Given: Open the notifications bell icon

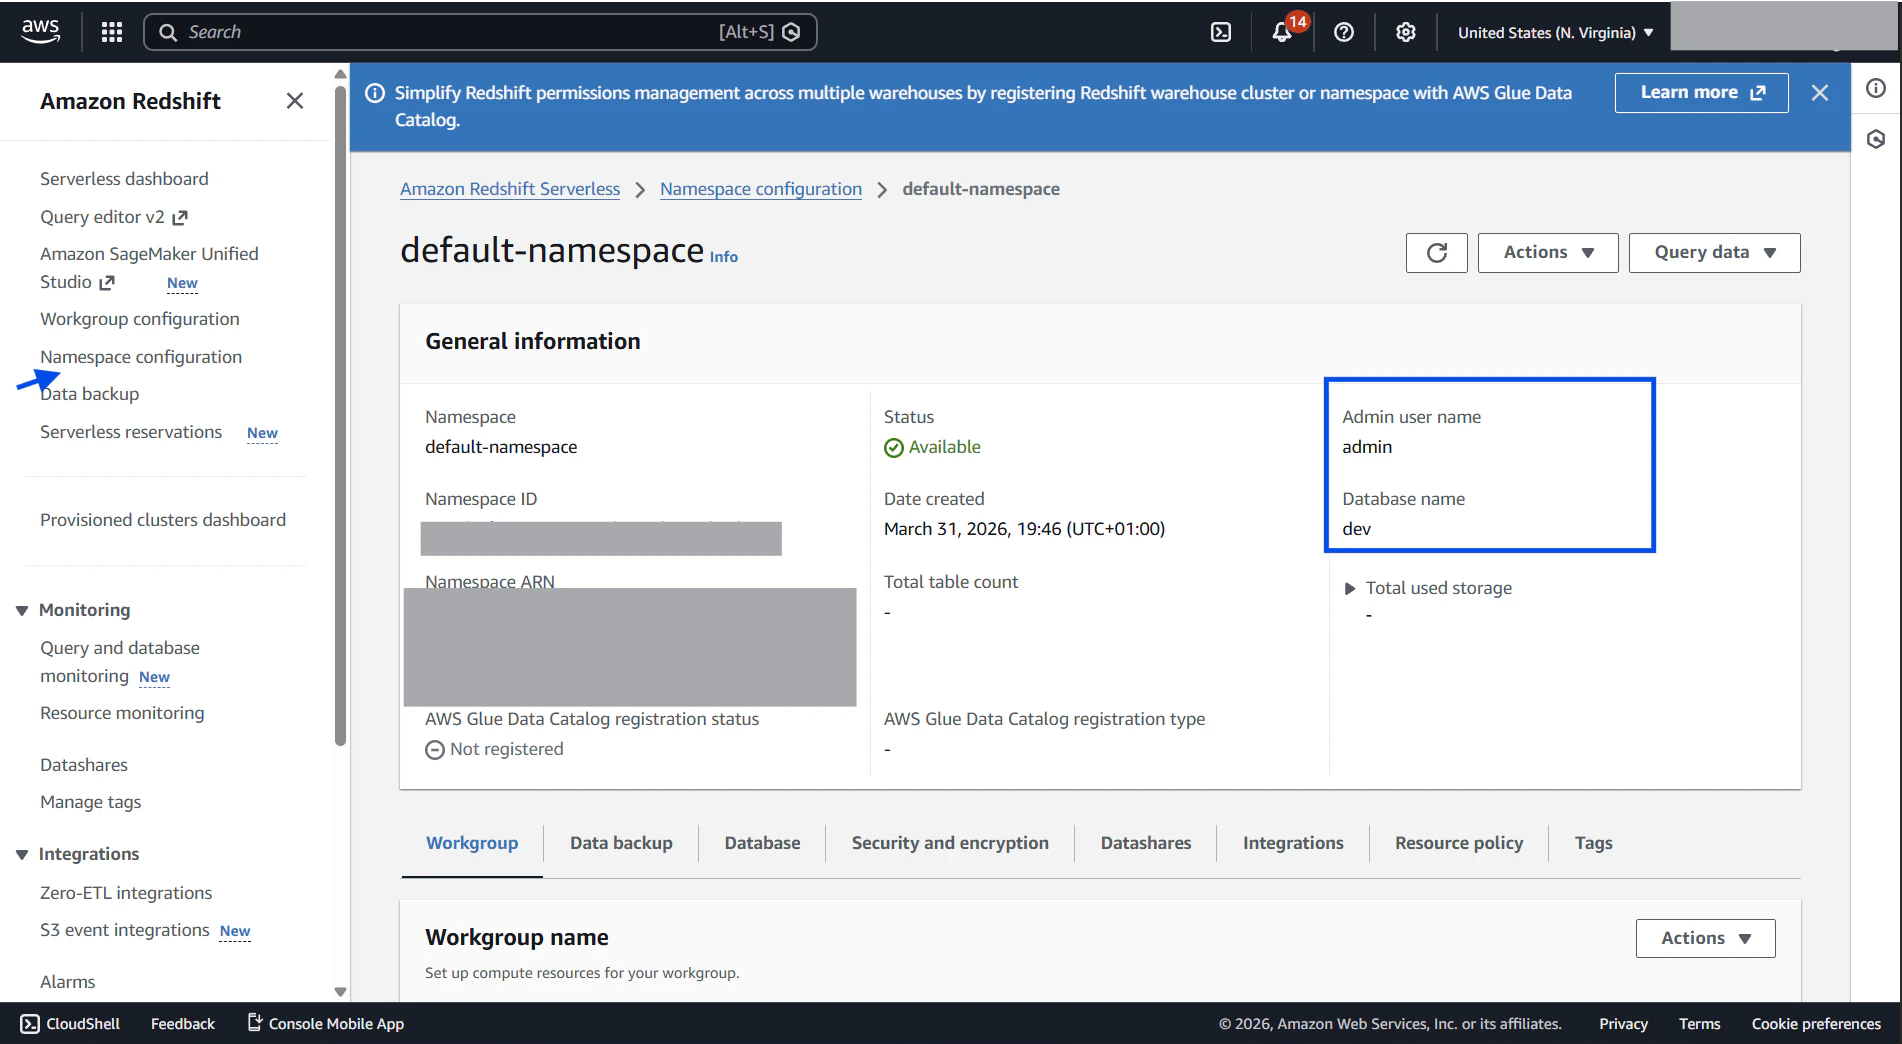Looking at the screenshot, I should [1282, 32].
